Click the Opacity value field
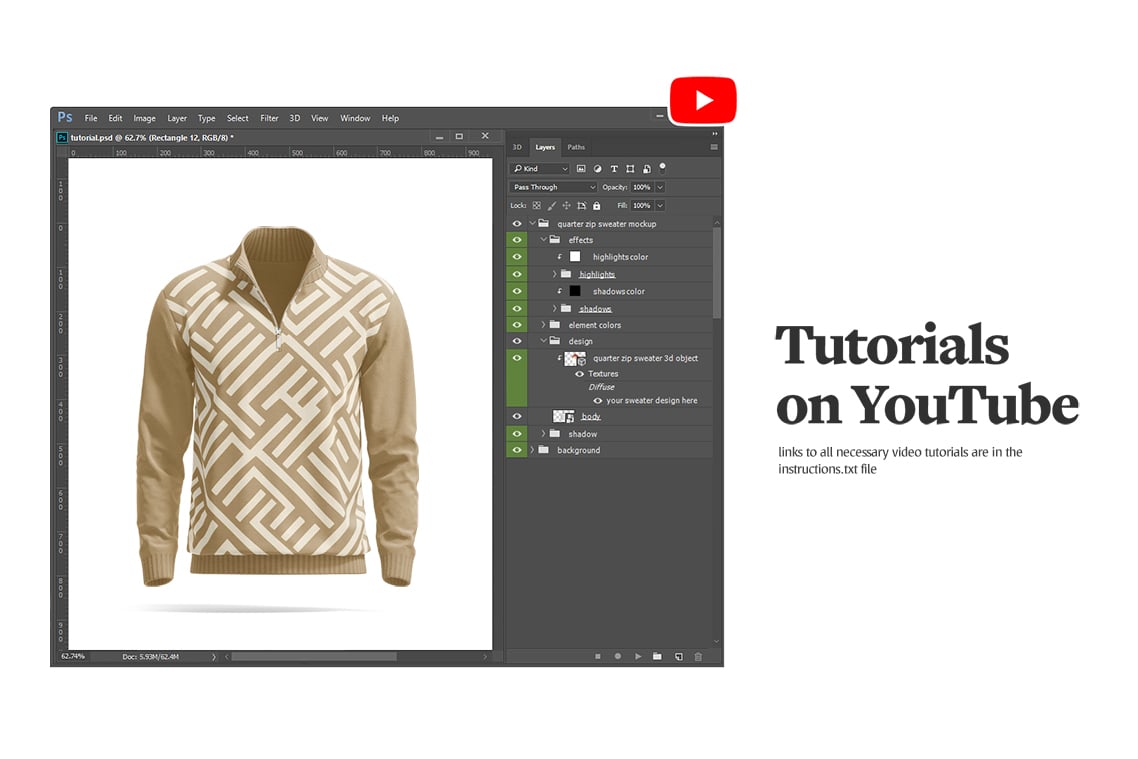The height and width of the screenshot is (759, 1138). pos(641,187)
